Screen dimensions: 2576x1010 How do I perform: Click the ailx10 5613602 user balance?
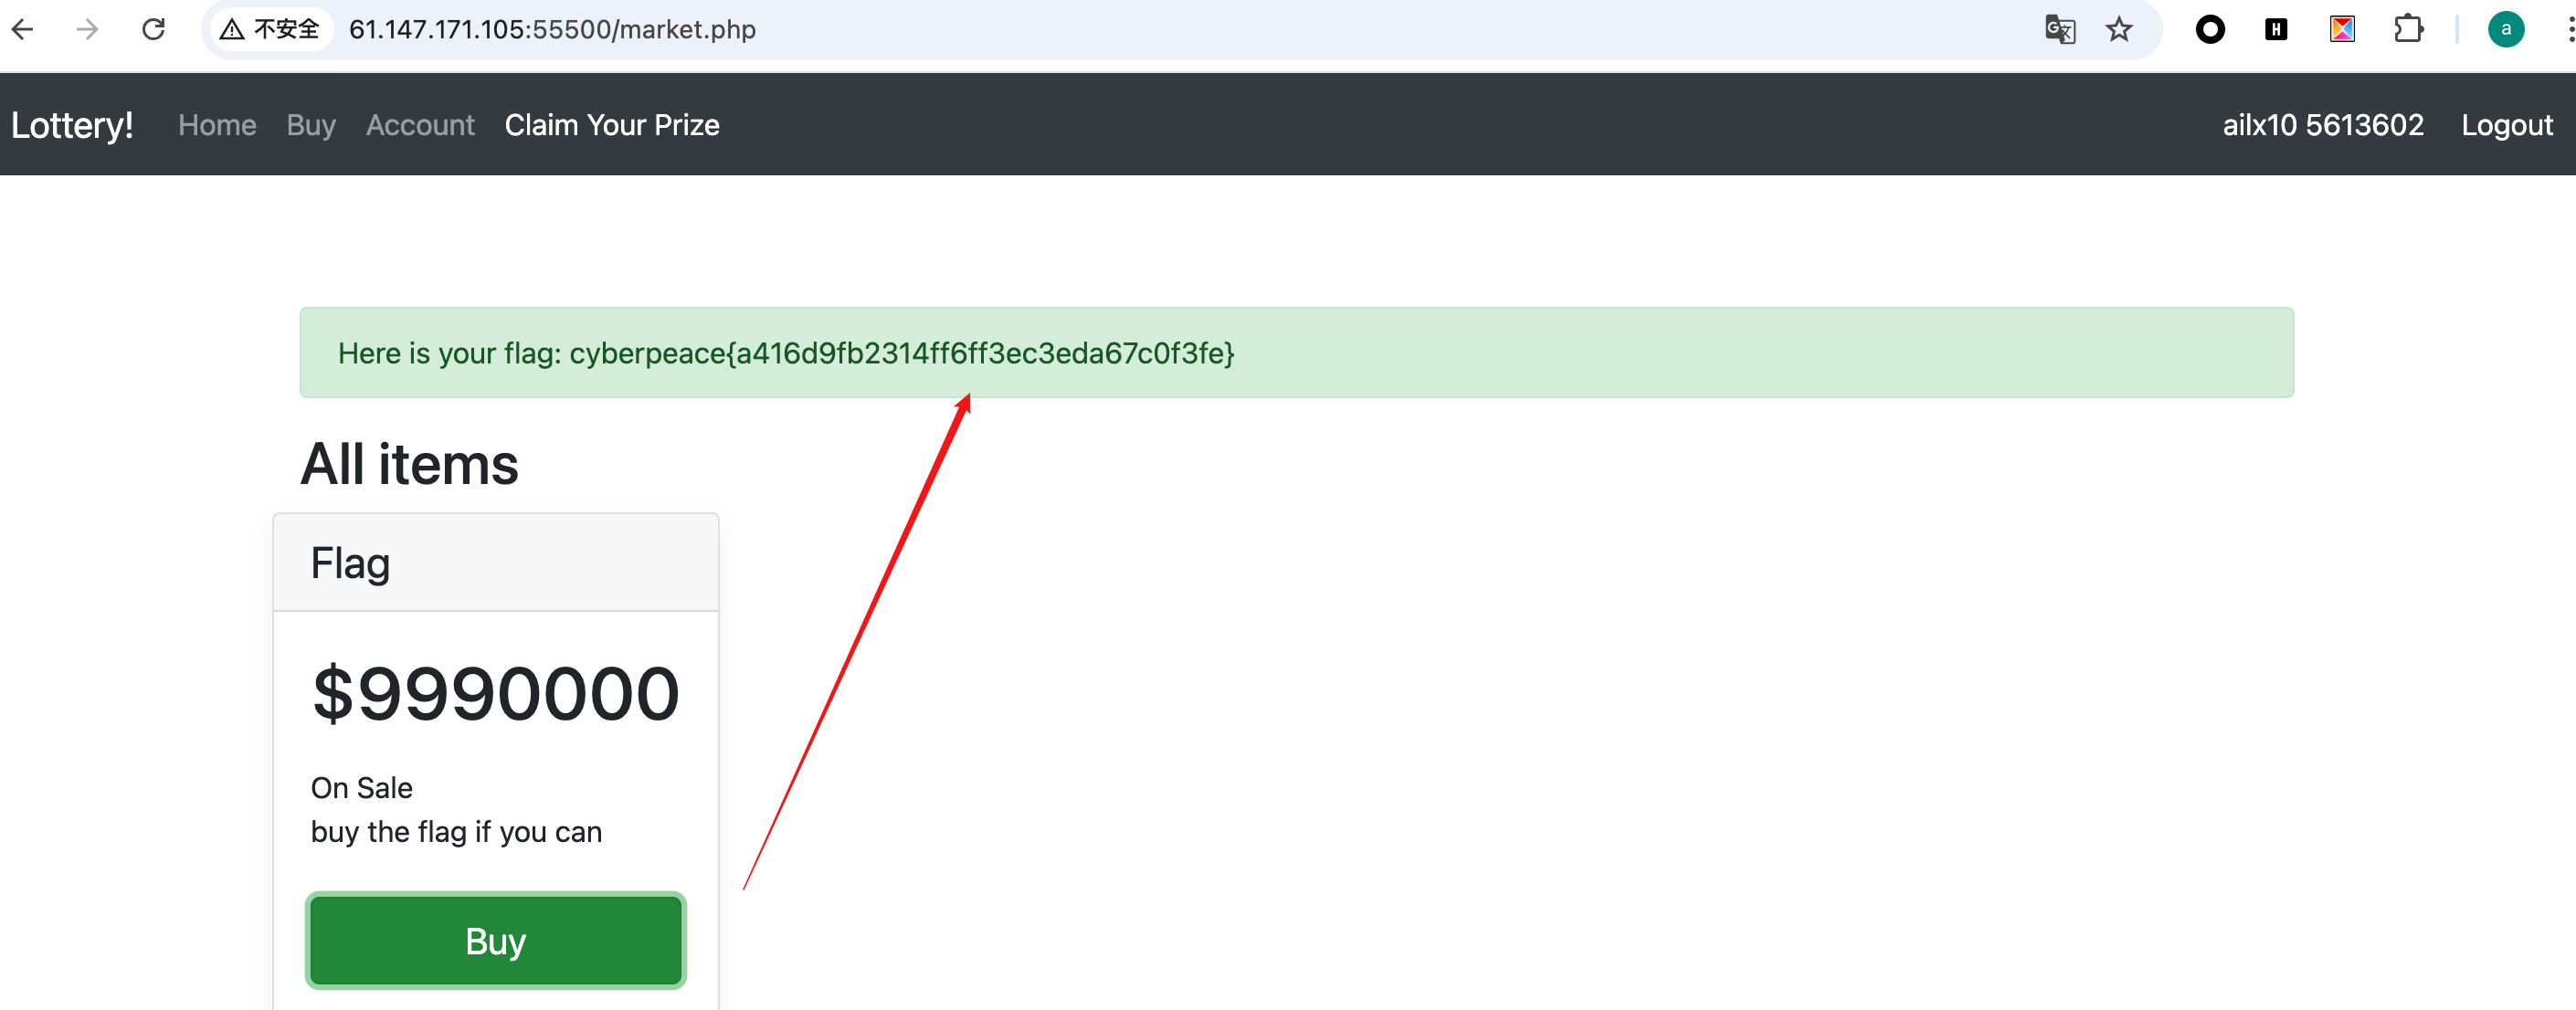[2322, 125]
